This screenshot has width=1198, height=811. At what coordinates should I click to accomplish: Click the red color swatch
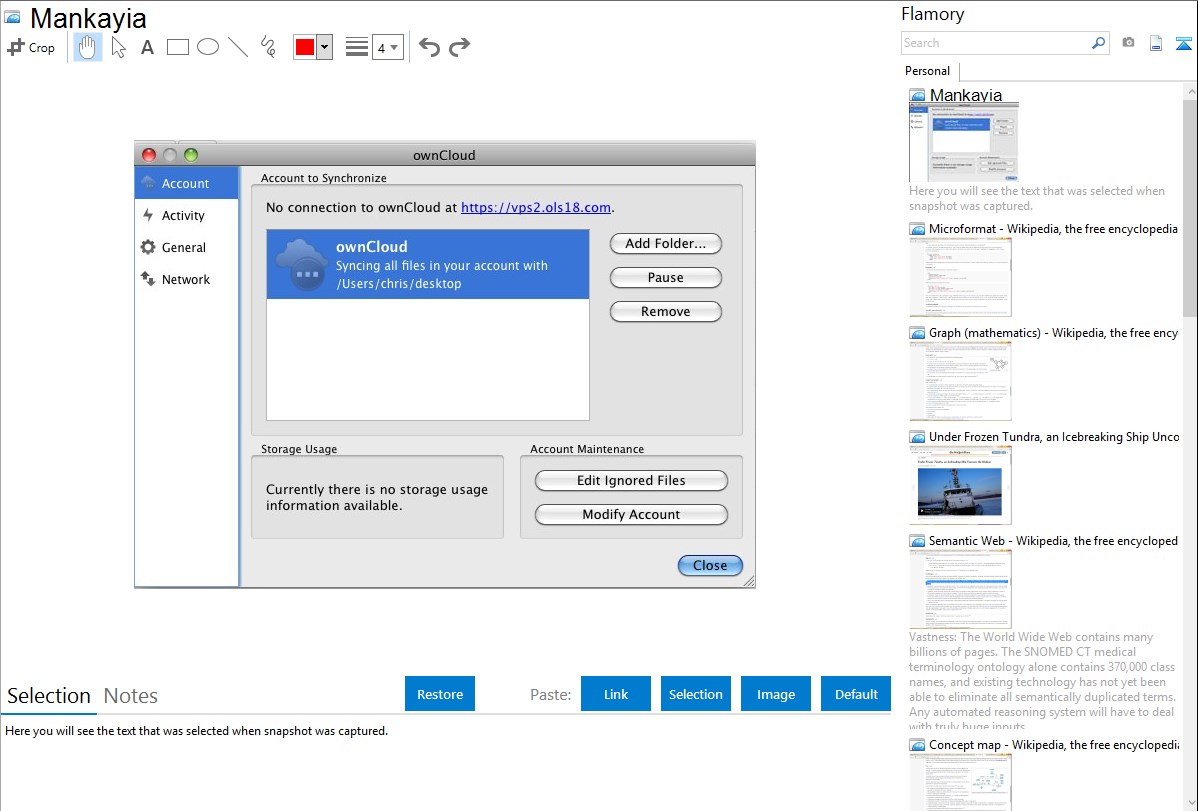305,47
